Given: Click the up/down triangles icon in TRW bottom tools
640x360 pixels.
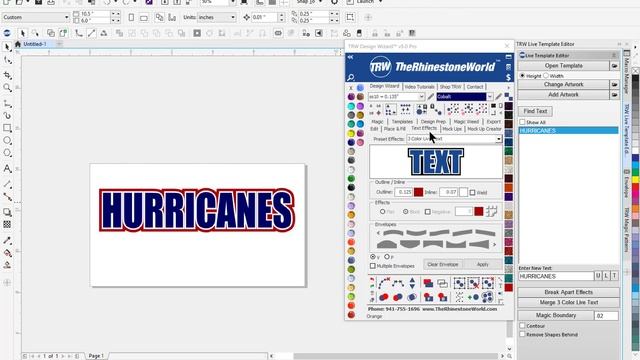Looking at the screenshot, I should pos(412,283).
